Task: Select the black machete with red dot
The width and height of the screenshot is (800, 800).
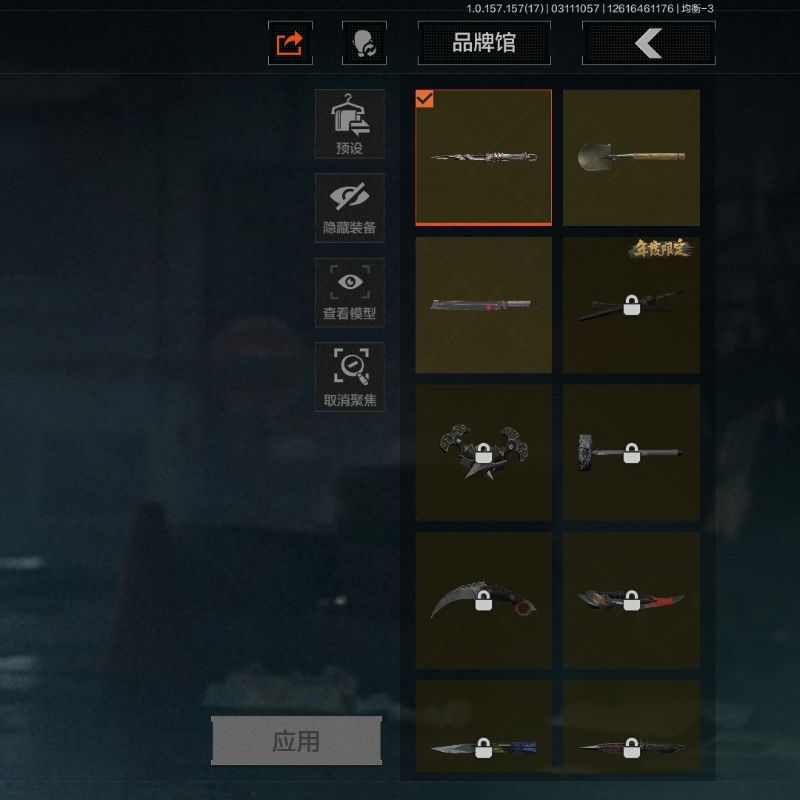Action: tap(484, 305)
